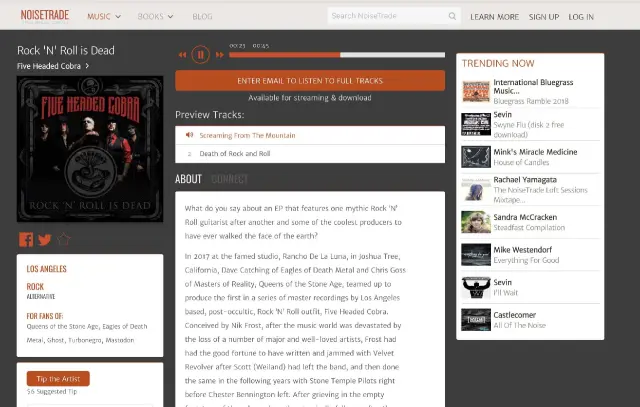The image size is (640, 407).
Task: Open the Alternative subgenre link
Action: 41,296
